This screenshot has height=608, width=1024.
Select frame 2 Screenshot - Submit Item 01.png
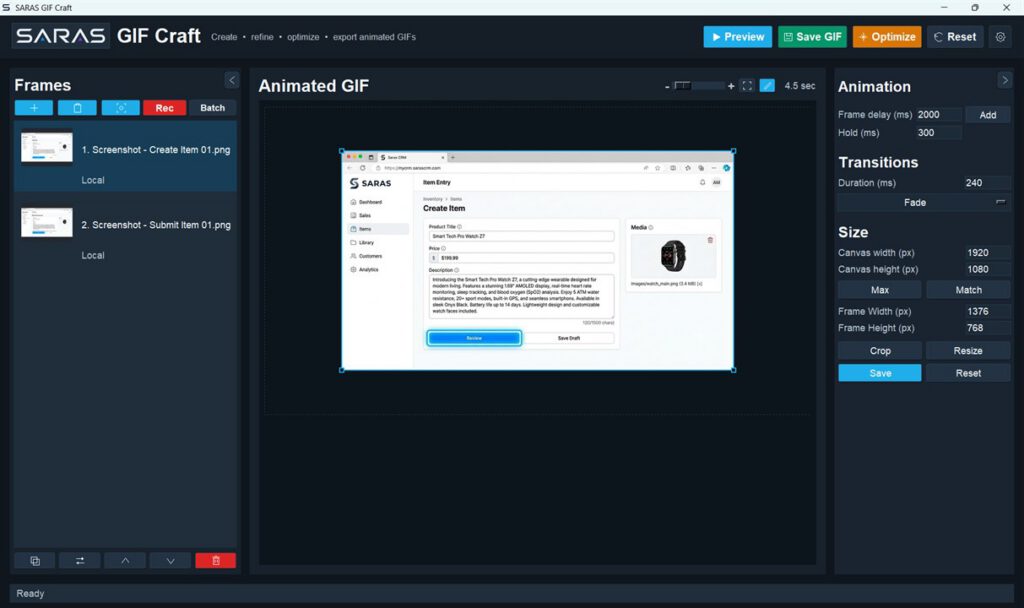point(125,233)
